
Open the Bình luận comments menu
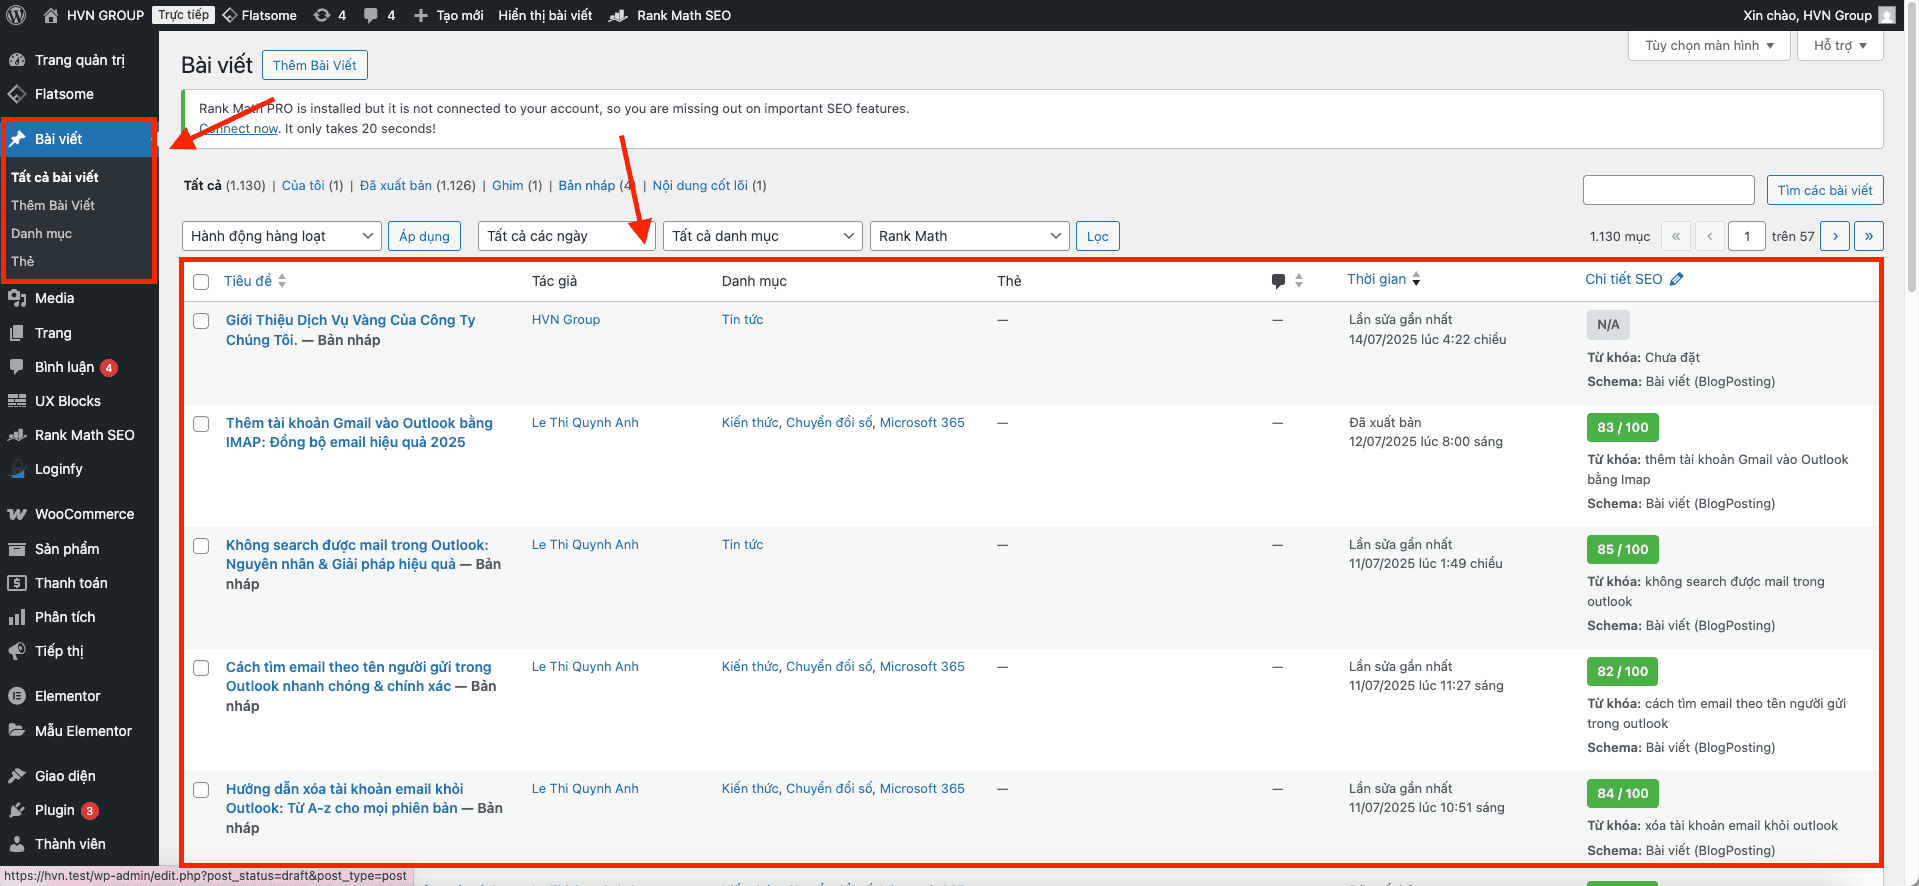79,367
